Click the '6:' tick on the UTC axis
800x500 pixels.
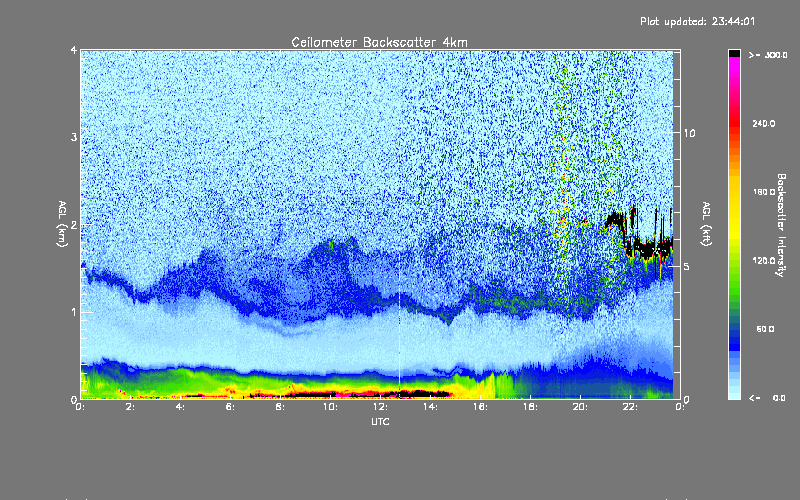(231, 407)
